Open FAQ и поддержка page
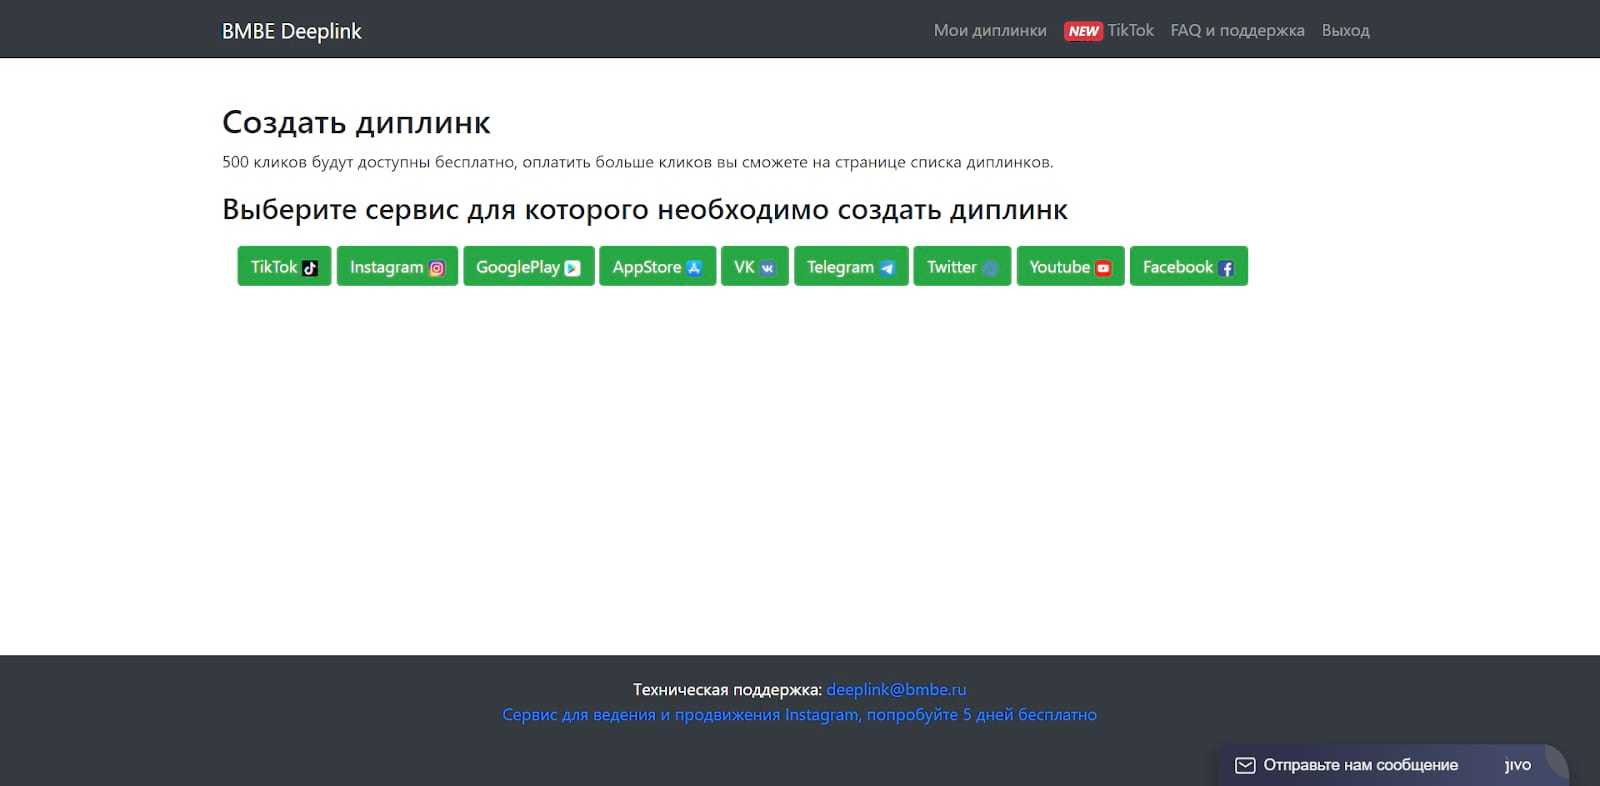This screenshot has height=786, width=1600. [1237, 31]
